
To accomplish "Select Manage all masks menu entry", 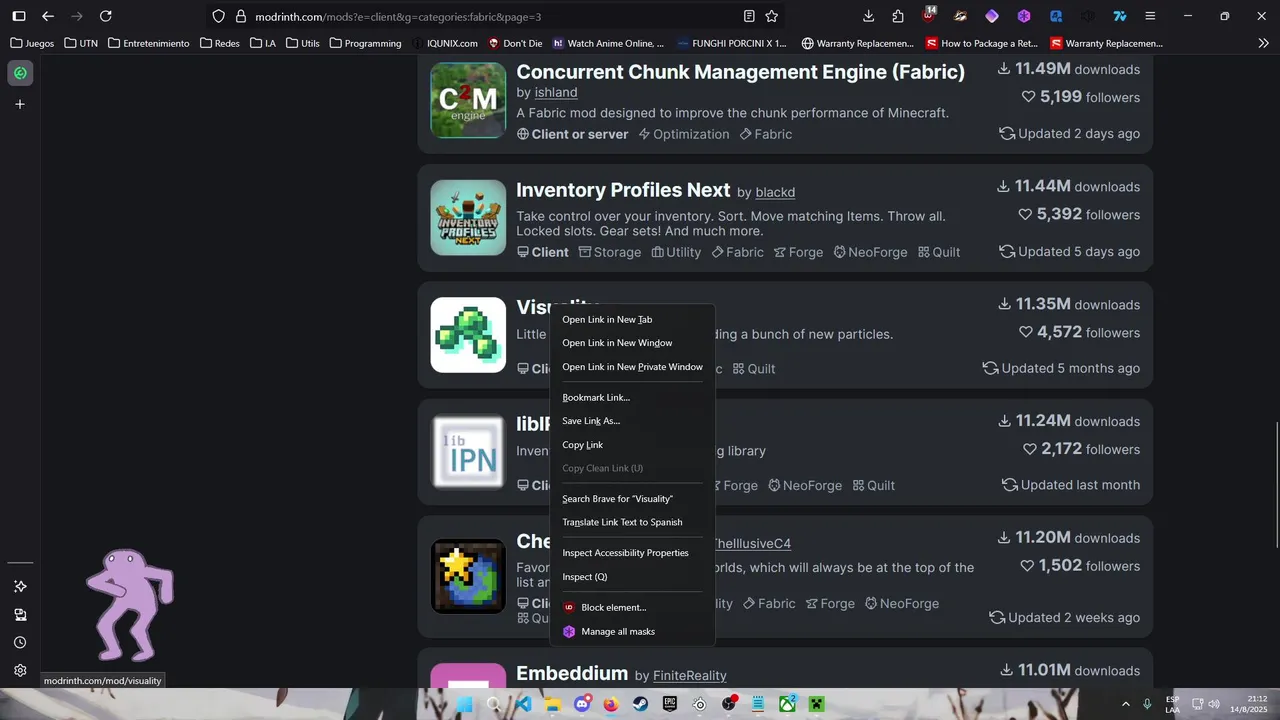I will pyautogui.click(x=632, y=632).
